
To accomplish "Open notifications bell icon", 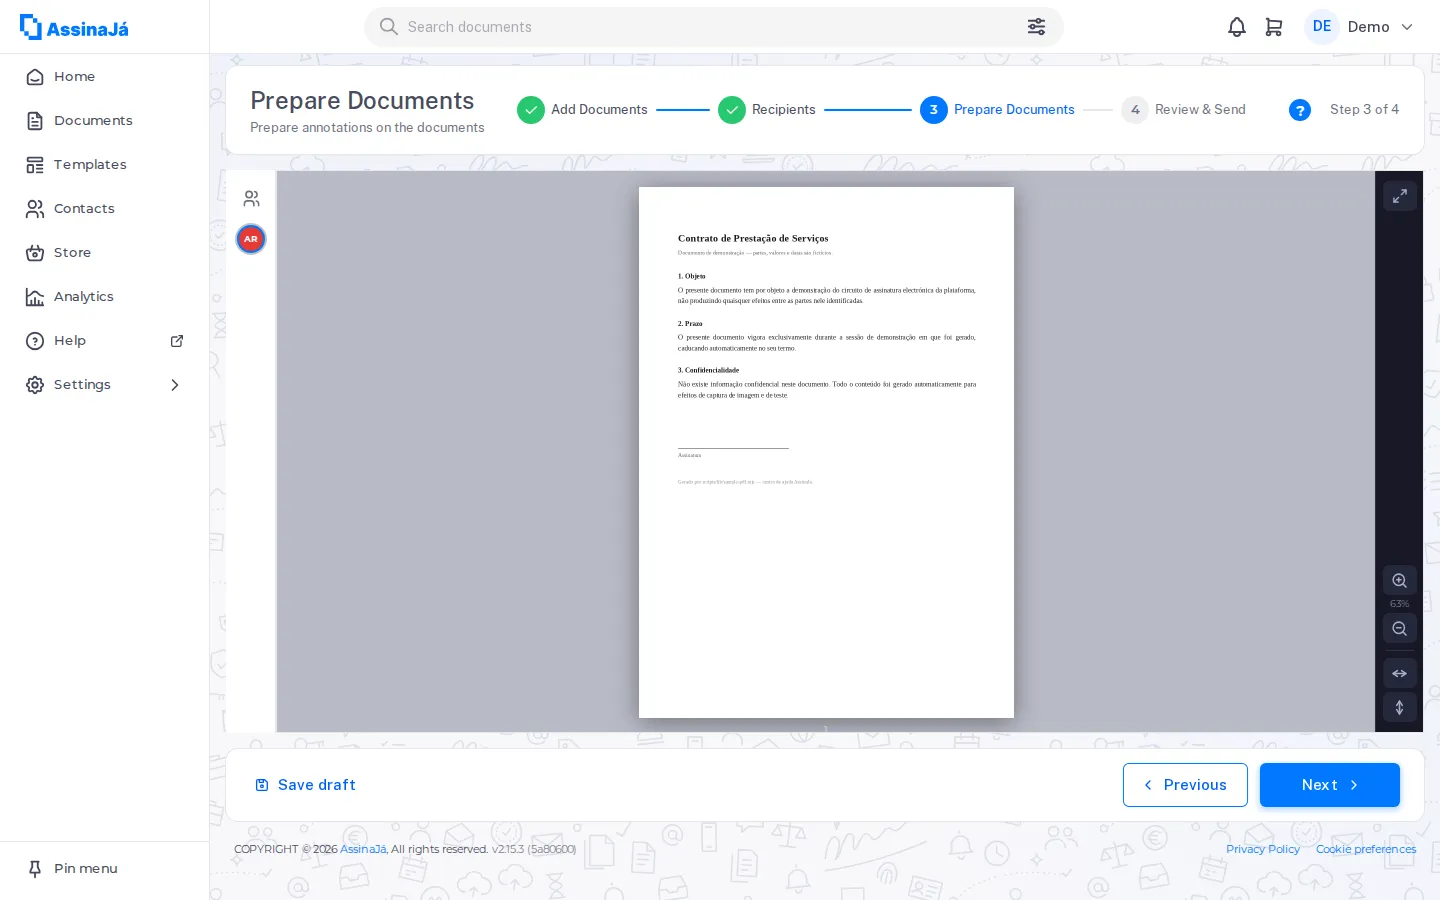I will click(1237, 27).
